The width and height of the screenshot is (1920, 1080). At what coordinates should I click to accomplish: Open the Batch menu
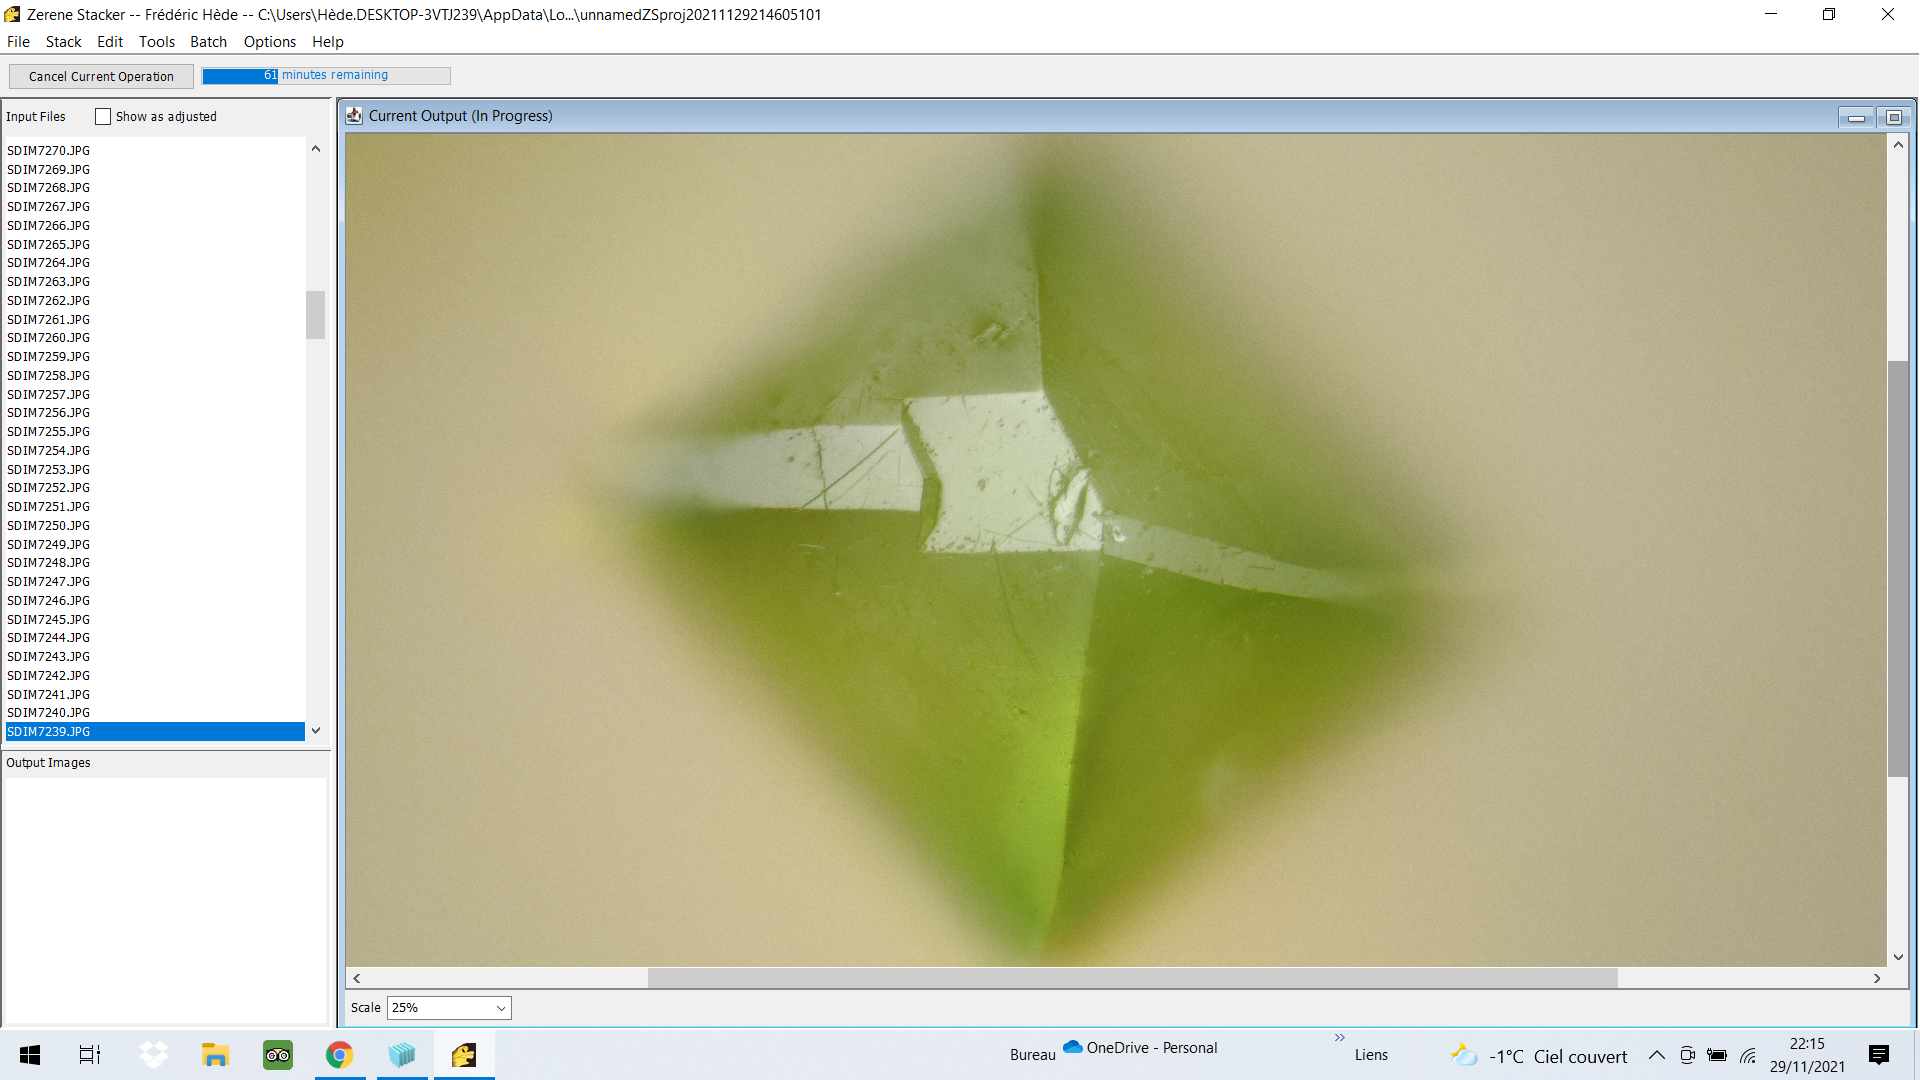point(208,42)
